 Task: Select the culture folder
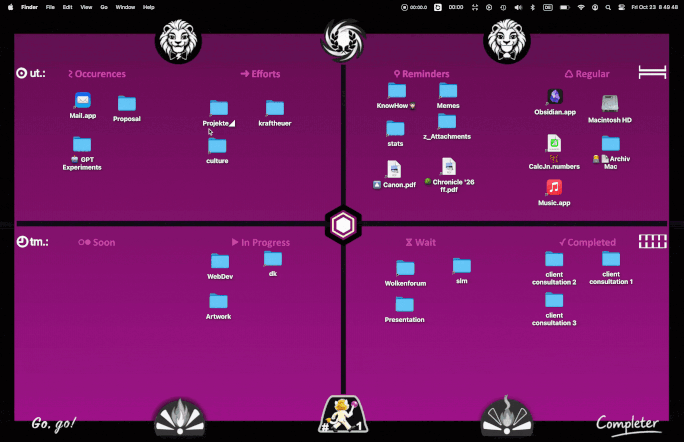(x=217, y=146)
